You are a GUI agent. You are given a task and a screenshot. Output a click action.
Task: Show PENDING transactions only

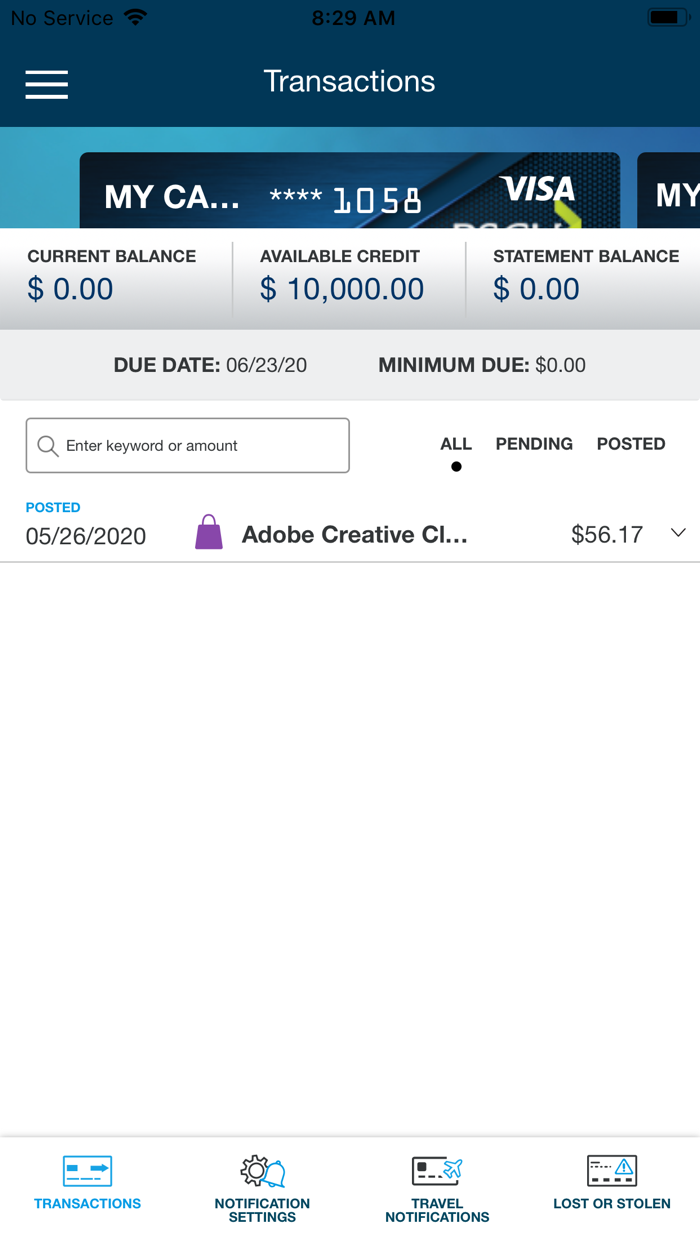pyautogui.click(x=534, y=444)
